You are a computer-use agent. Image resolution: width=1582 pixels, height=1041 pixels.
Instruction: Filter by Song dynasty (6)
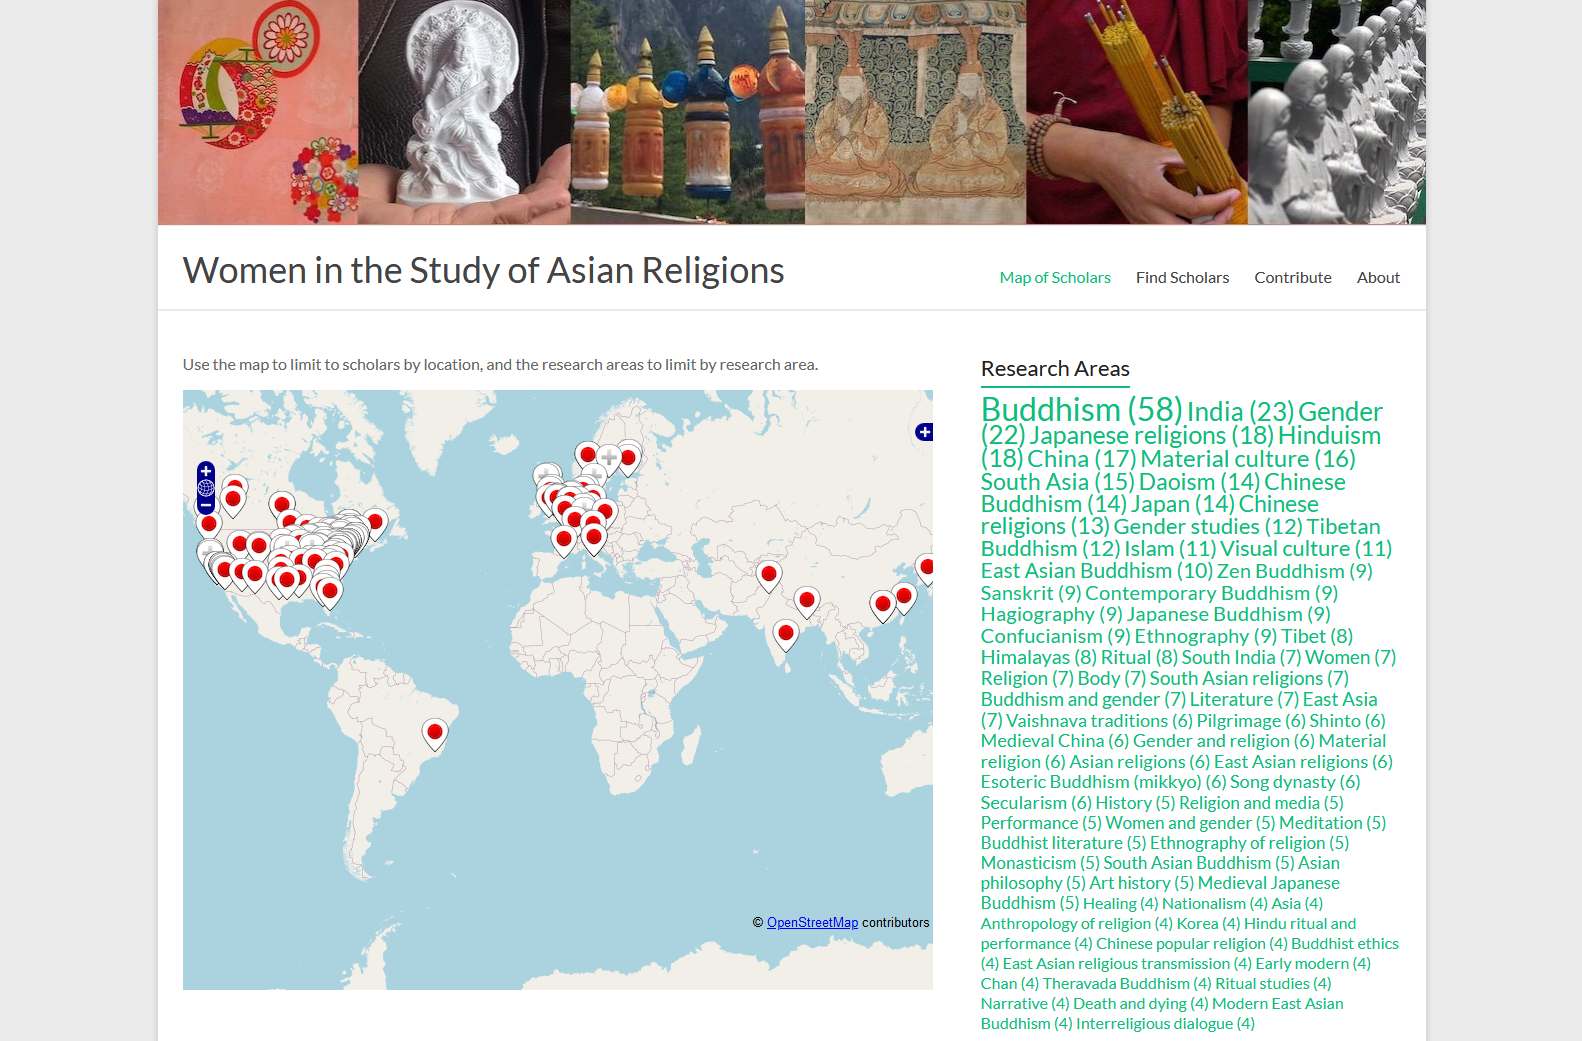click(x=1295, y=782)
